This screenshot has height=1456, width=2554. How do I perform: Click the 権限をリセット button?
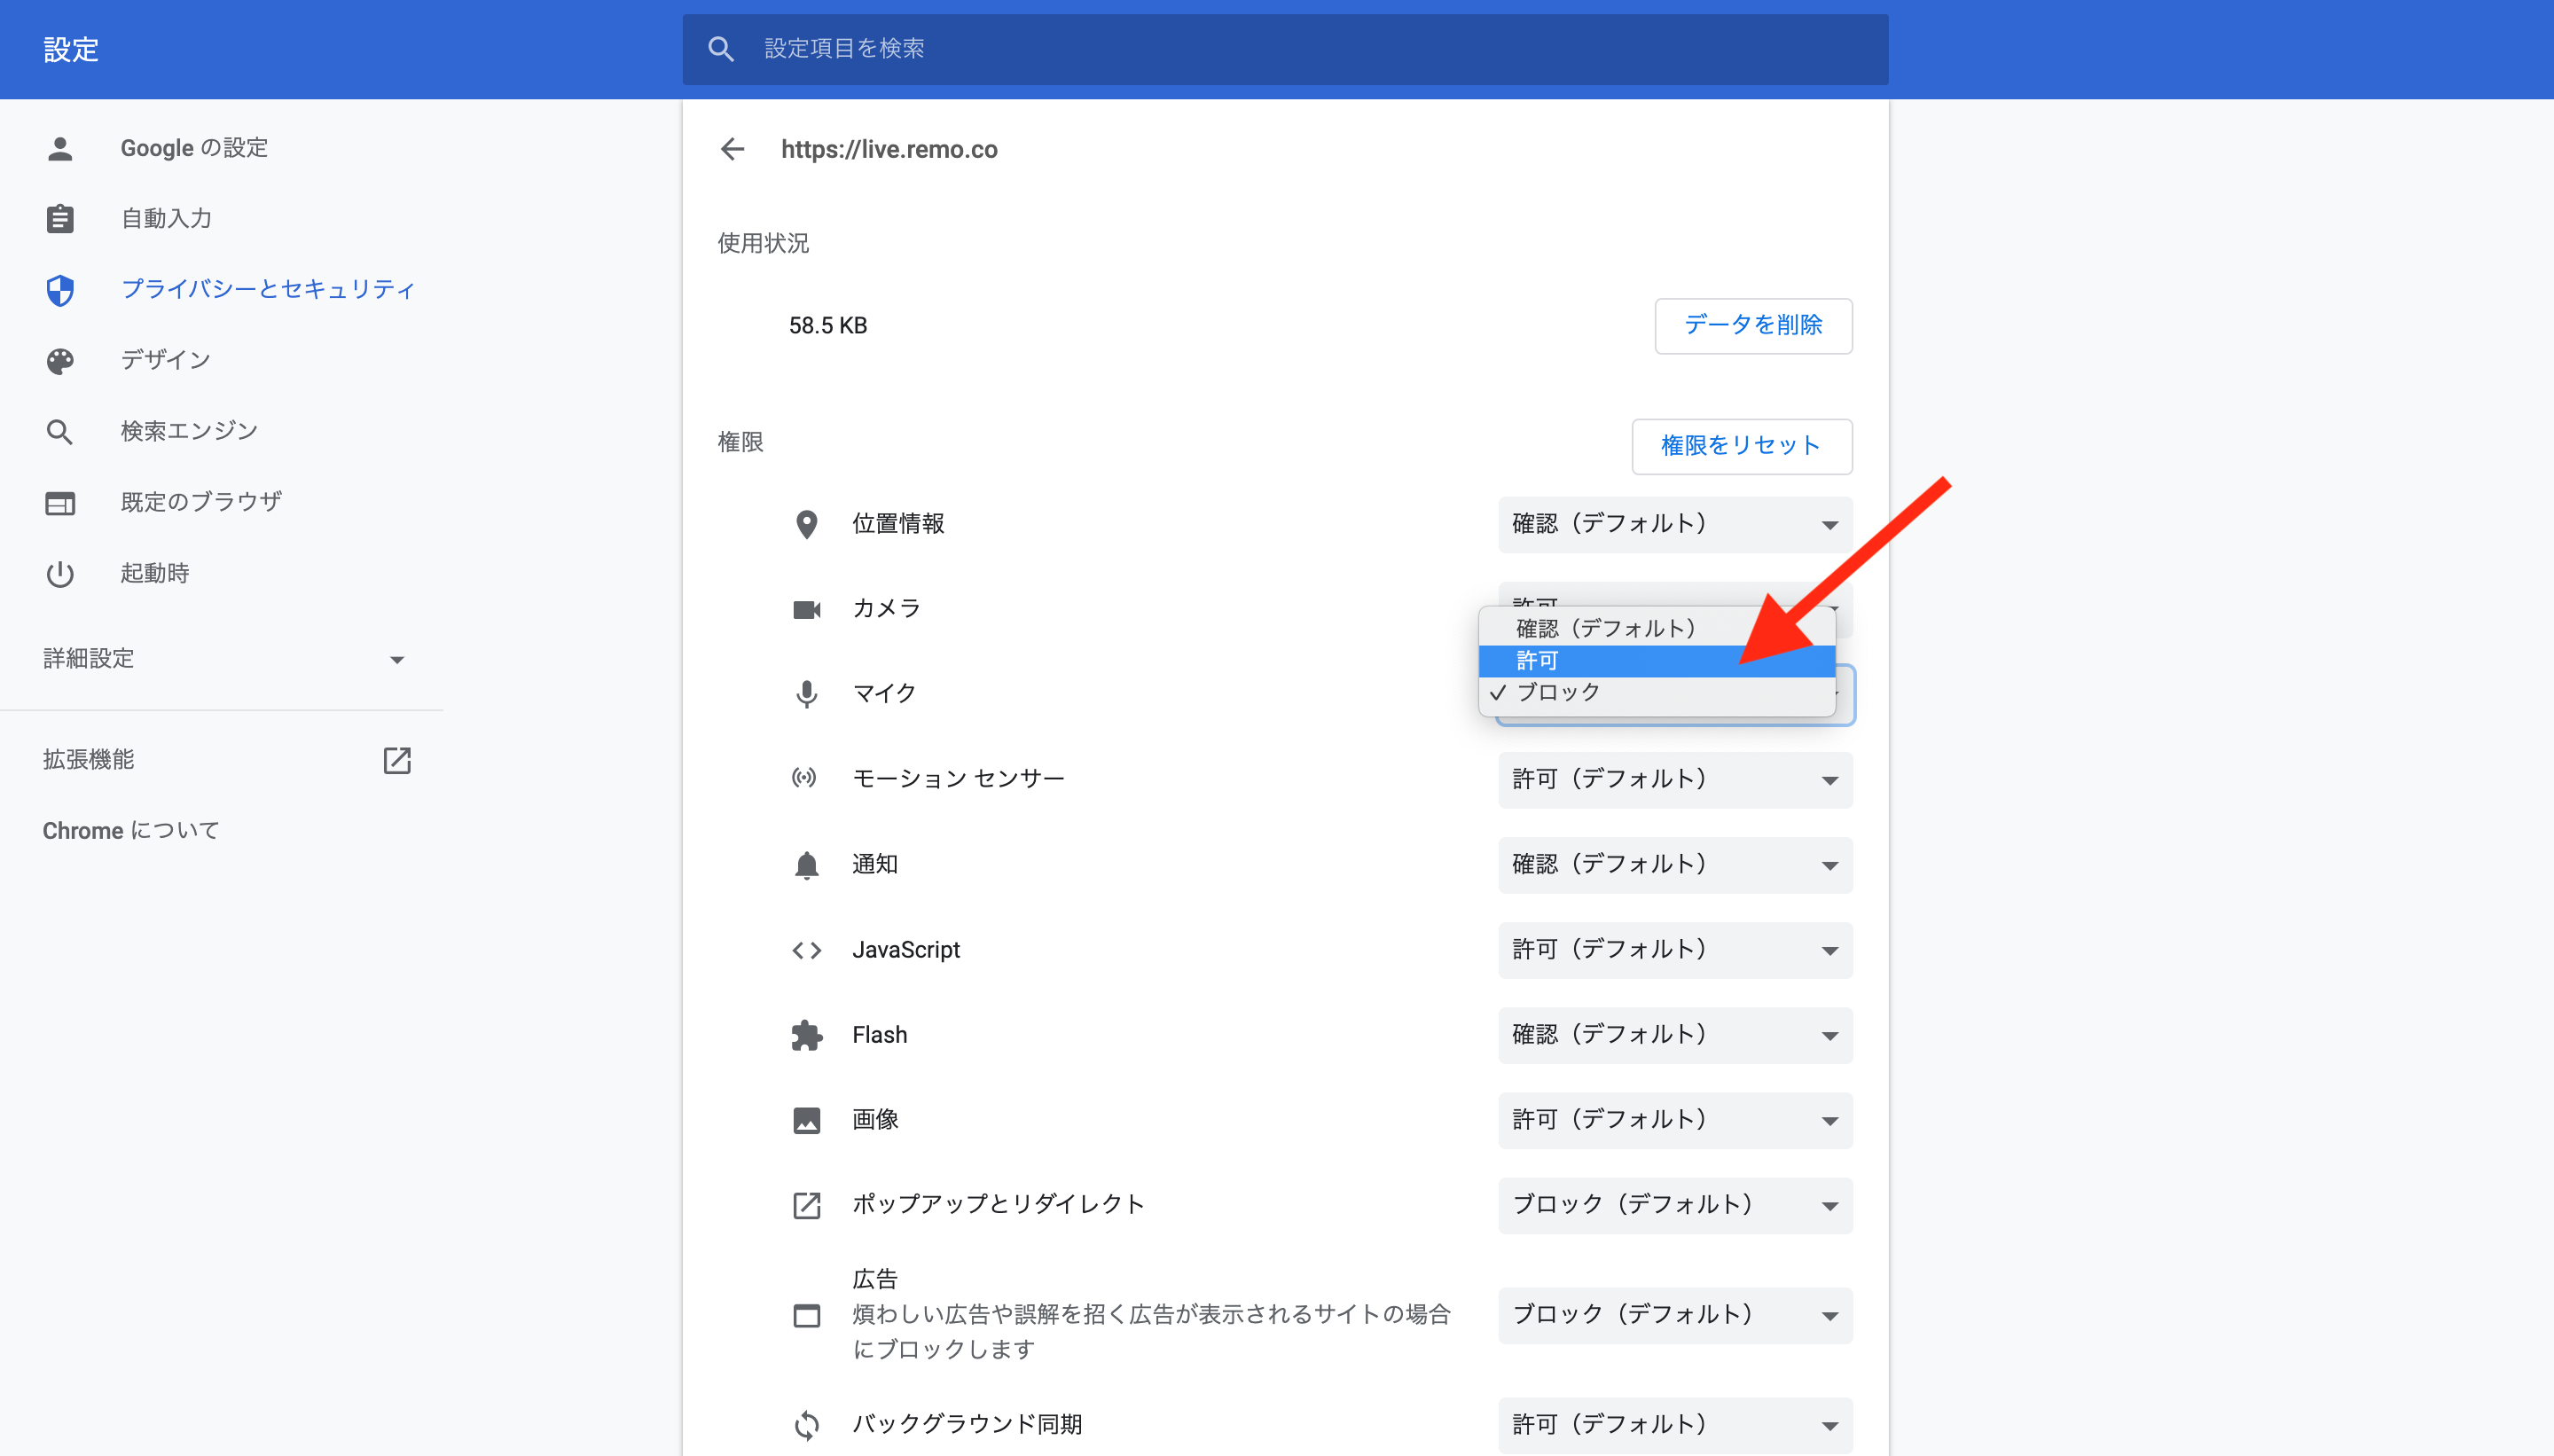coord(1740,446)
